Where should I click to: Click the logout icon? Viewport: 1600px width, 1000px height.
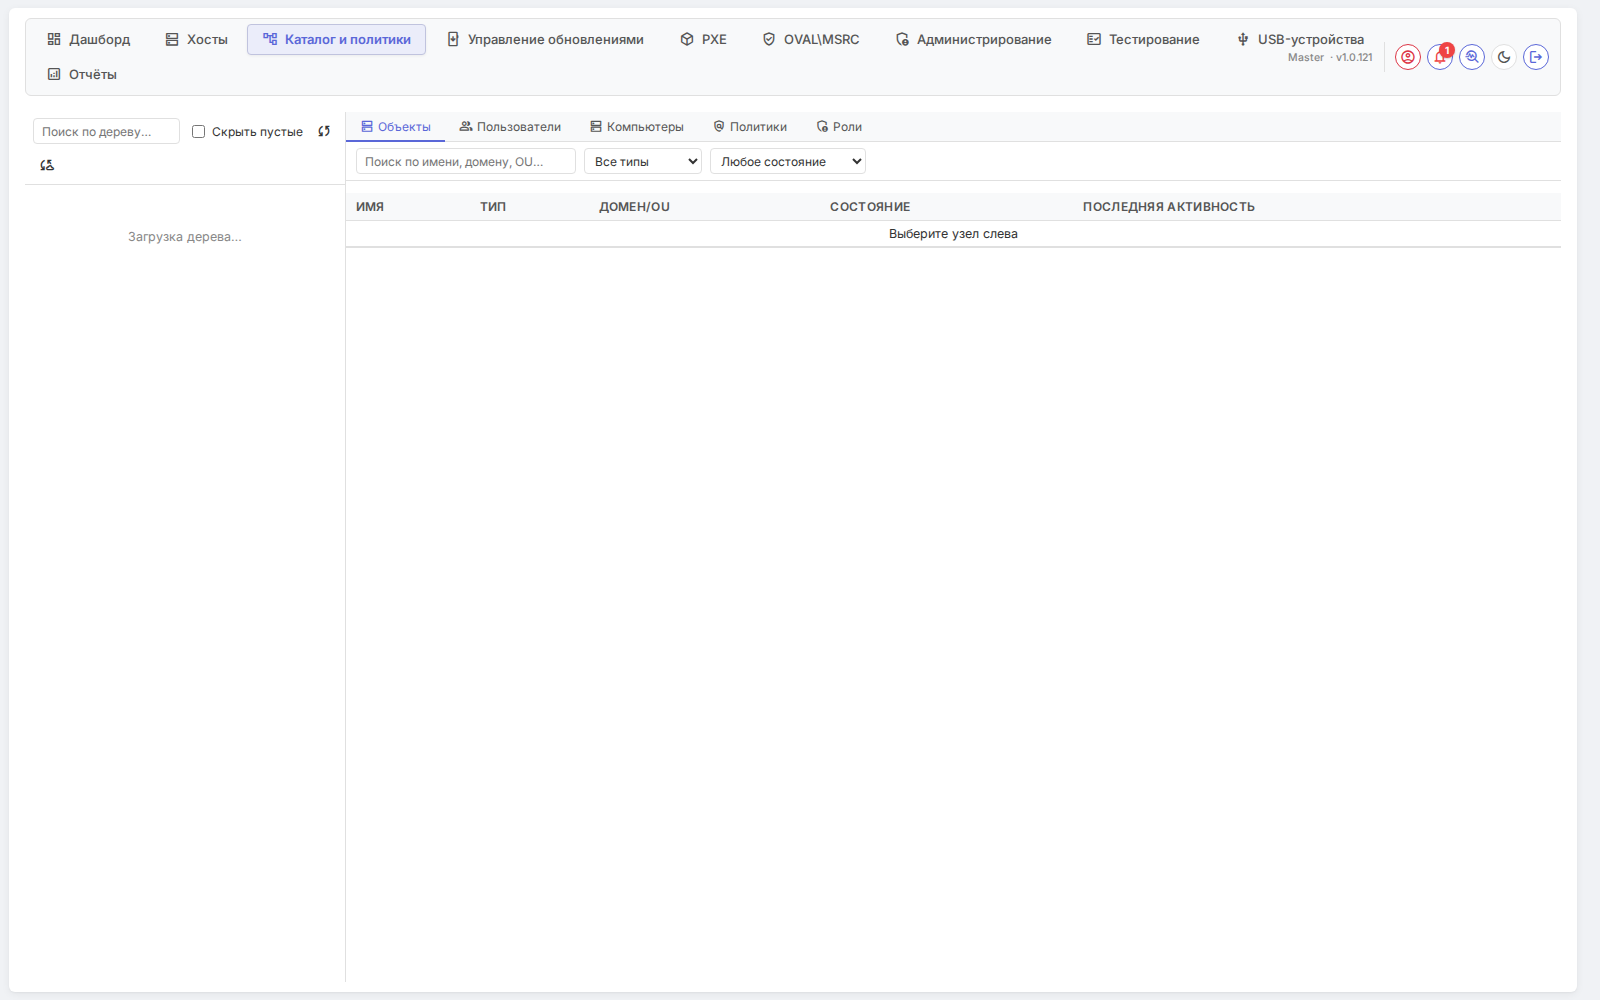1536,57
